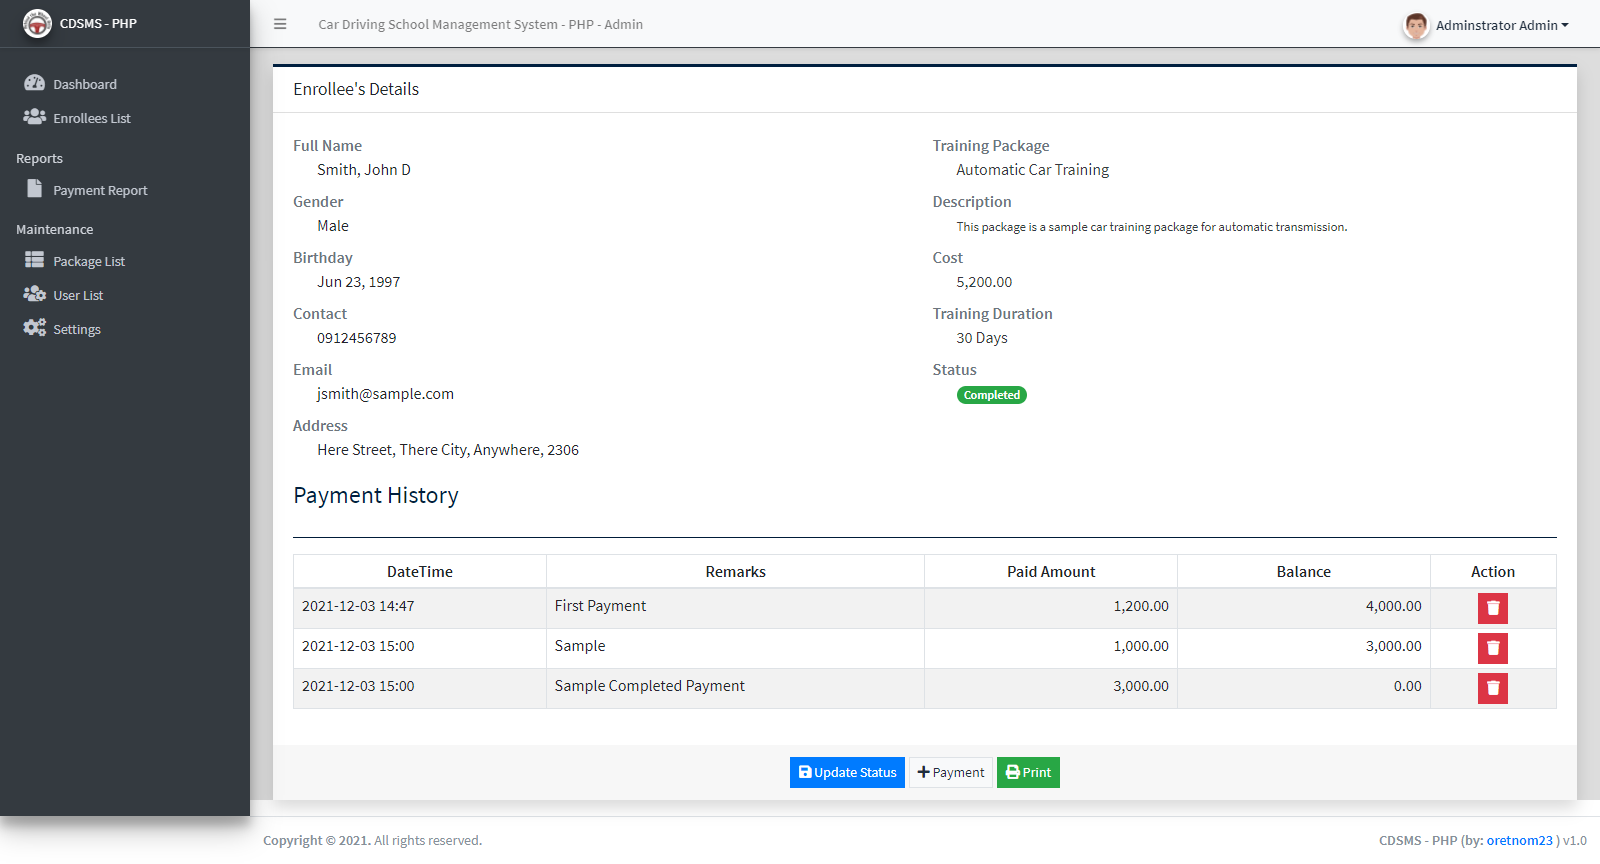Click the contact number 0912456789
Viewport: 1600px width, 864px height.
click(356, 338)
